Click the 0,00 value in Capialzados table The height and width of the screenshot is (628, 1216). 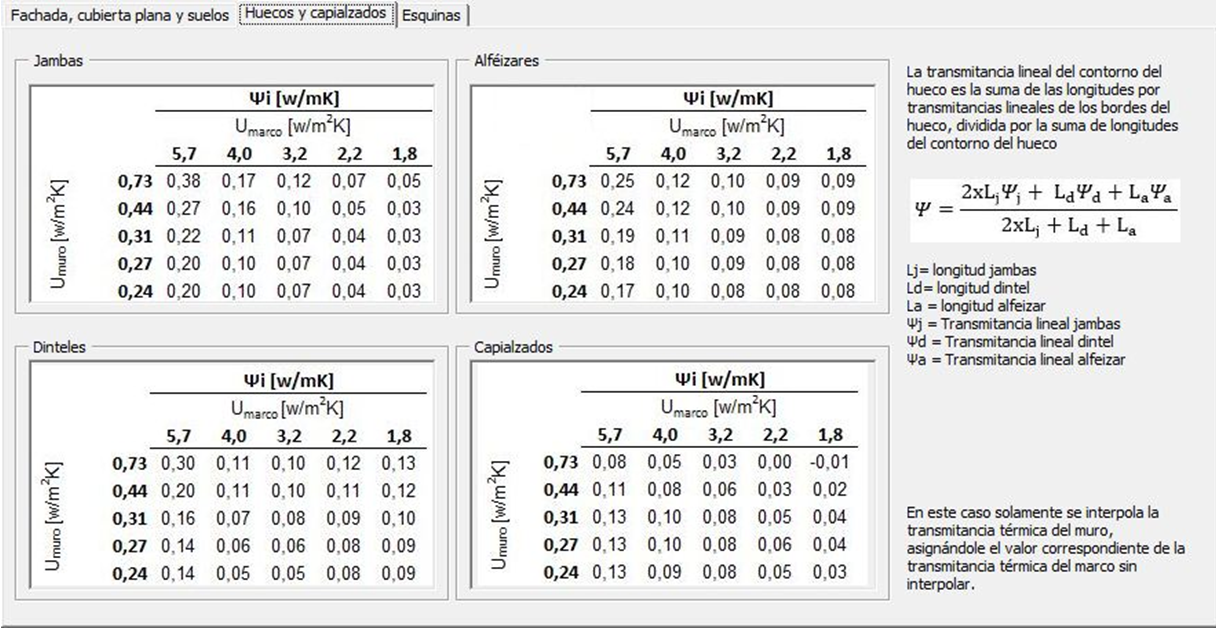[773, 463]
